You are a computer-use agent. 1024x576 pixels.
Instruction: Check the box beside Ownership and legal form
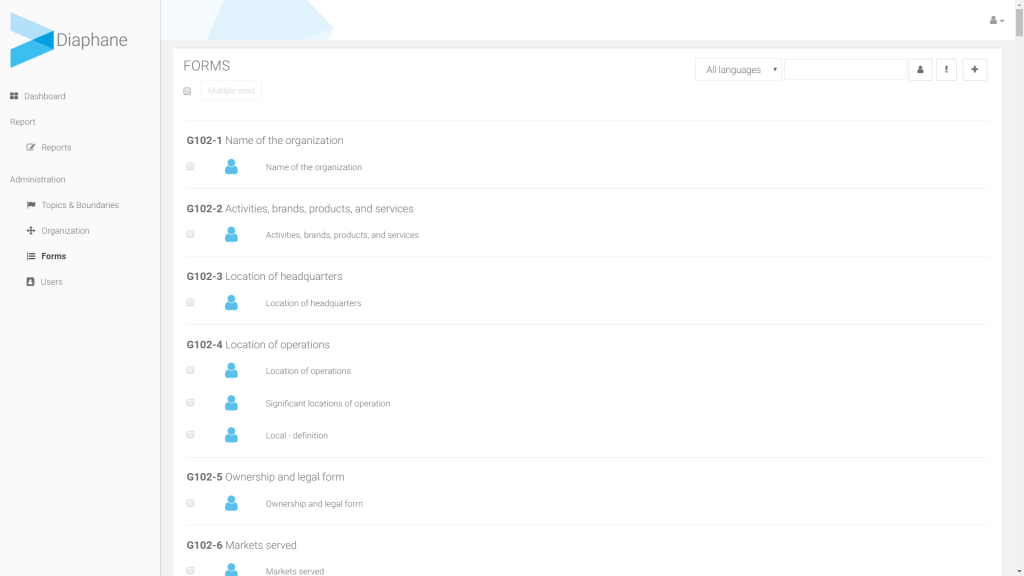(190, 503)
